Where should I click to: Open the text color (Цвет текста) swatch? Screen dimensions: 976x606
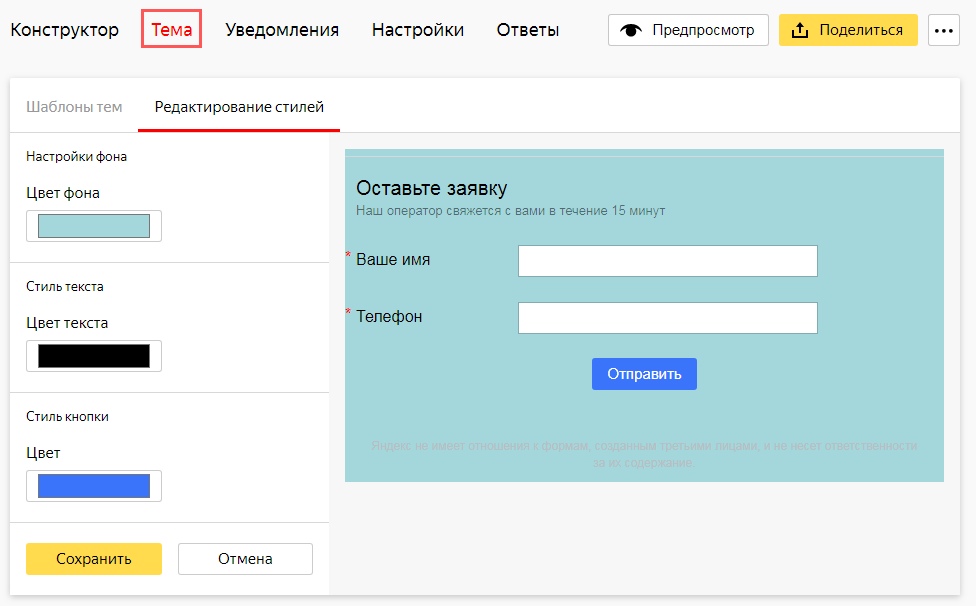click(x=94, y=356)
